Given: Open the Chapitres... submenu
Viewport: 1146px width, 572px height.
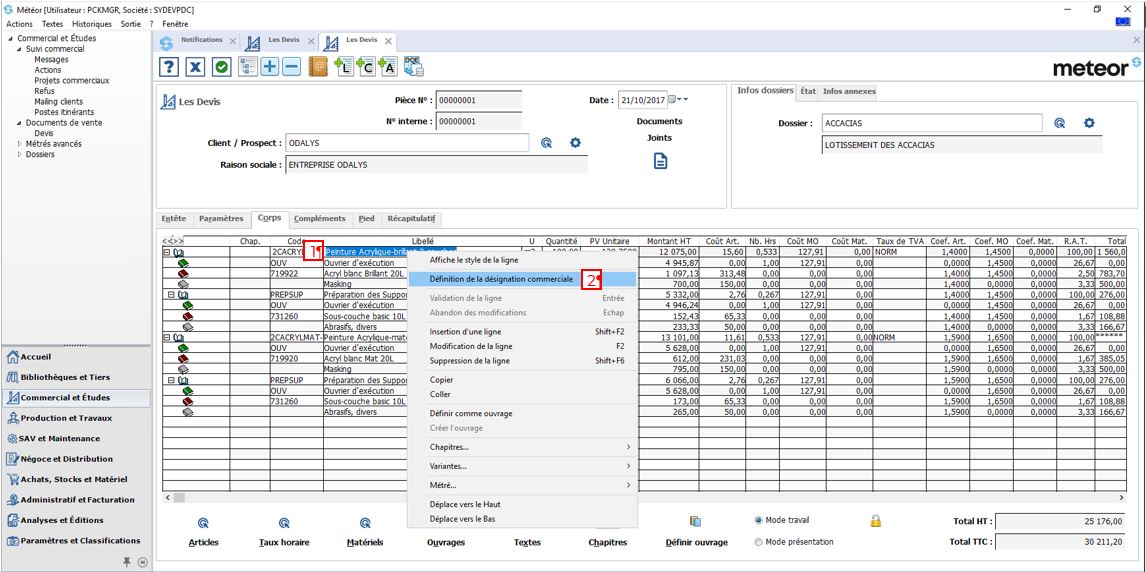Looking at the screenshot, I should pos(523,446).
